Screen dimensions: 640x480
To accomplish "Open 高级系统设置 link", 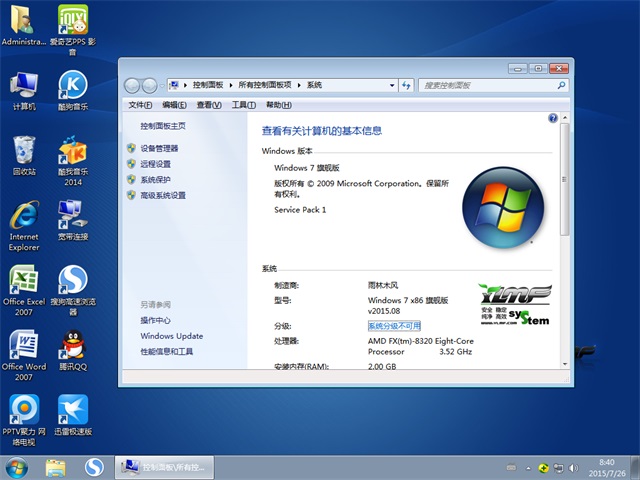I will [x=163, y=196].
